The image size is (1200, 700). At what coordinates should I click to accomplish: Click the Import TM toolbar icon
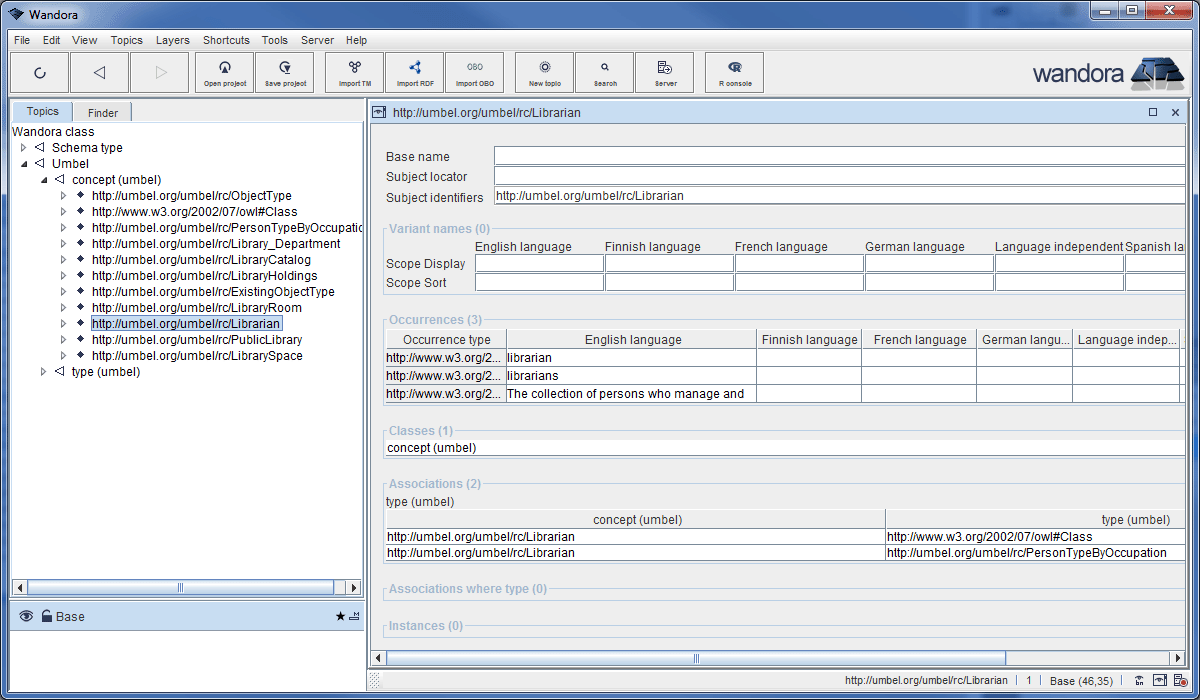coord(354,71)
